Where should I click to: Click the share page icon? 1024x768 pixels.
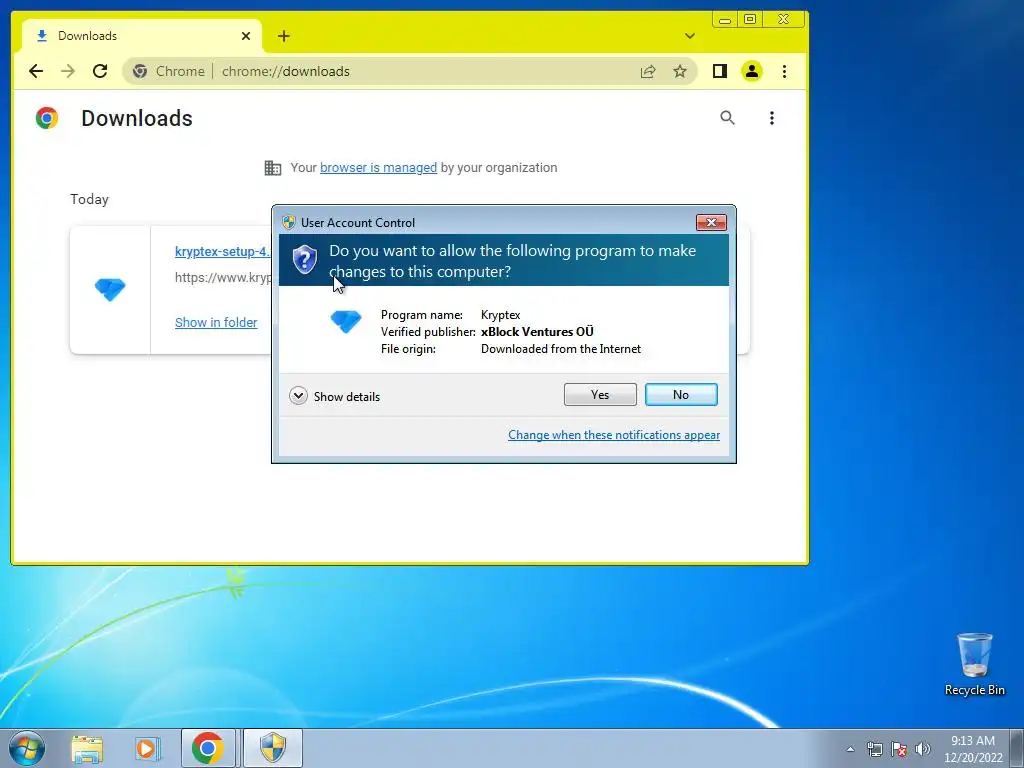pyautogui.click(x=648, y=71)
